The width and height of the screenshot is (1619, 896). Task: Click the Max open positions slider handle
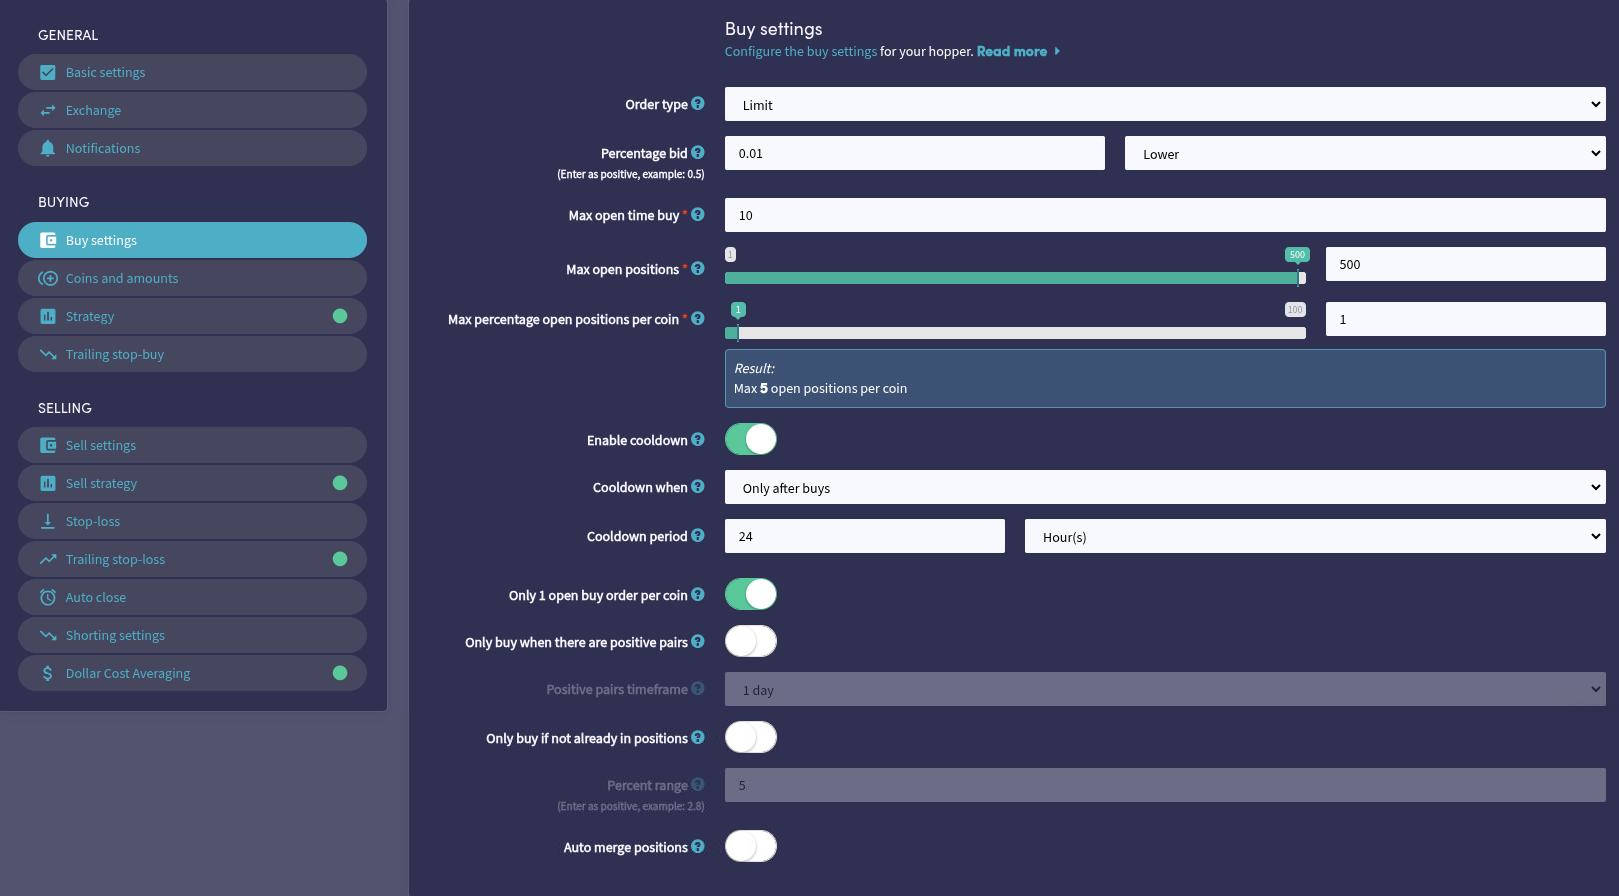(1300, 277)
